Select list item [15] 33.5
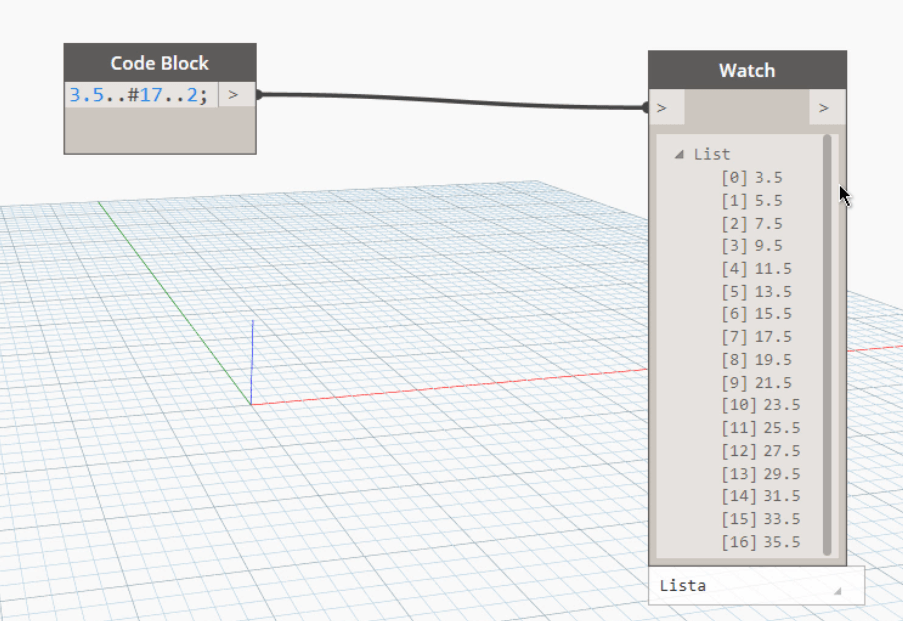903x621 pixels. (x=761, y=519)
